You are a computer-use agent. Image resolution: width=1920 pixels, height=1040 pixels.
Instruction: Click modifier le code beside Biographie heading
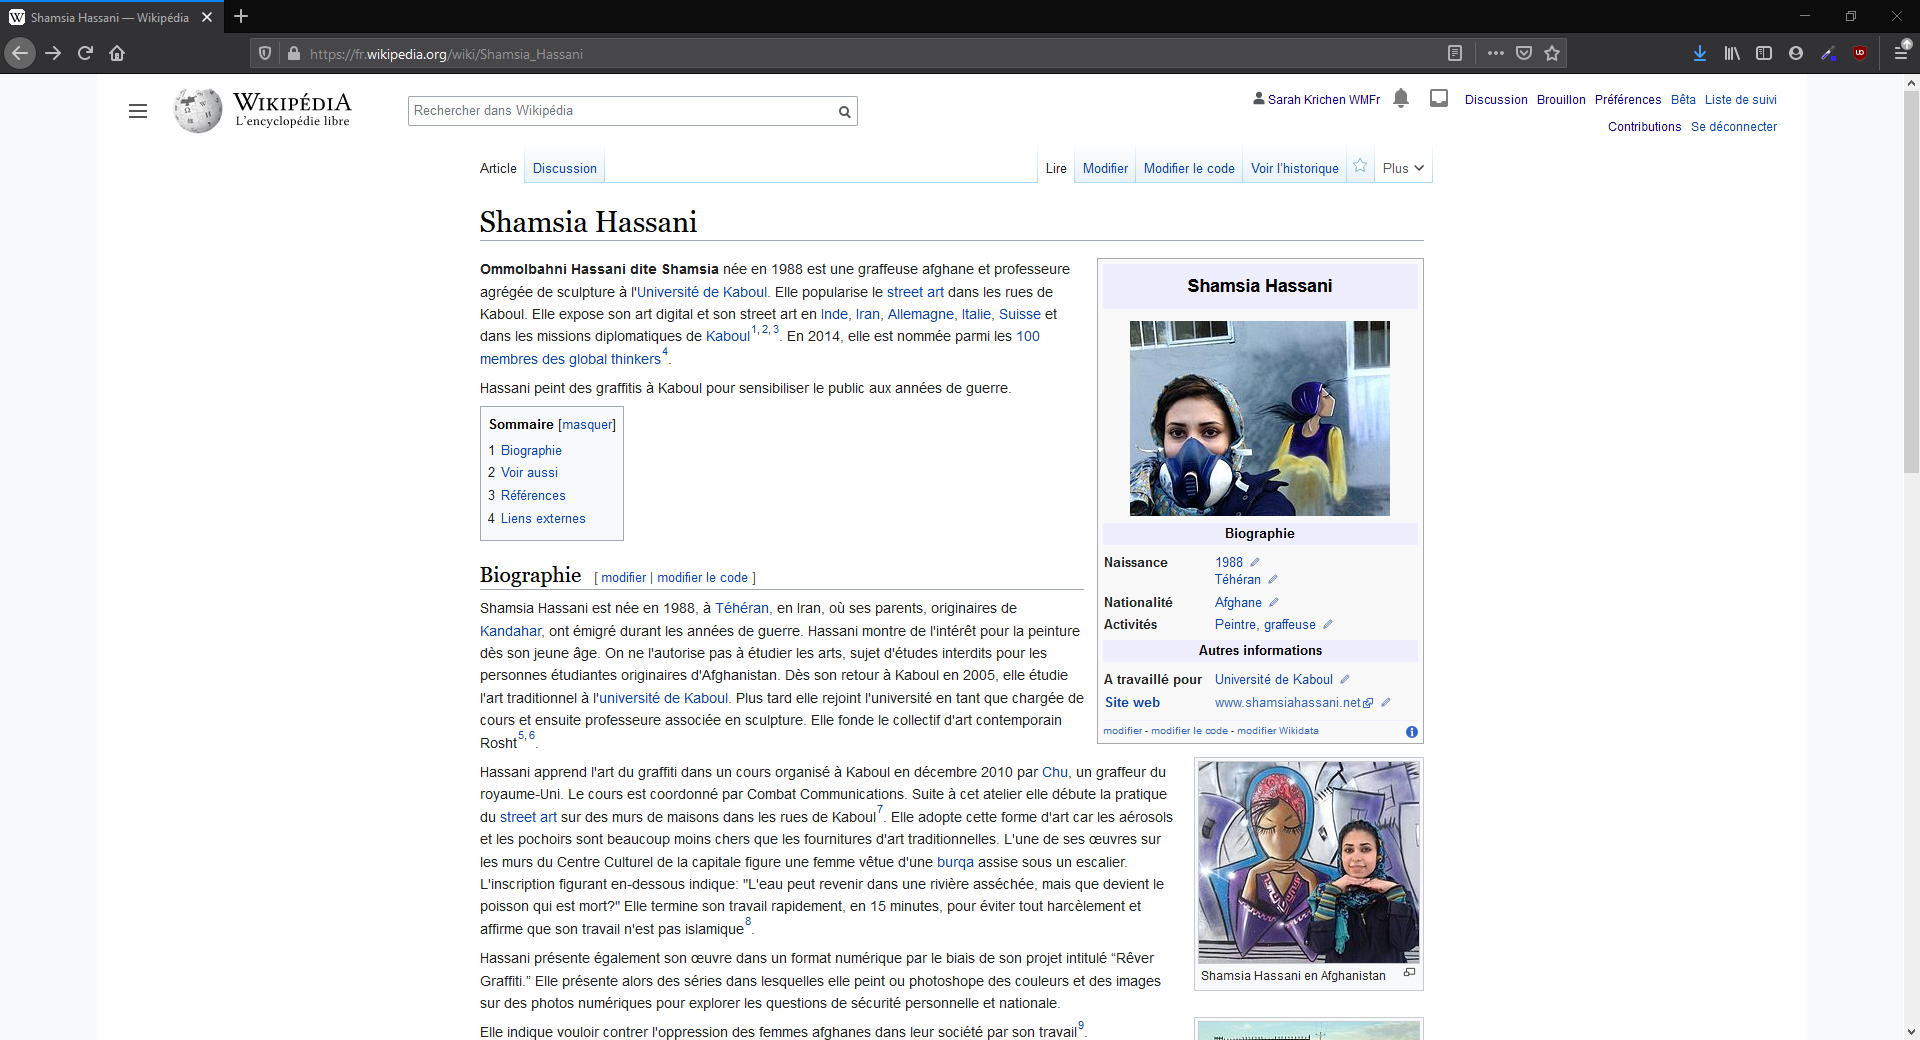[702, 577]
